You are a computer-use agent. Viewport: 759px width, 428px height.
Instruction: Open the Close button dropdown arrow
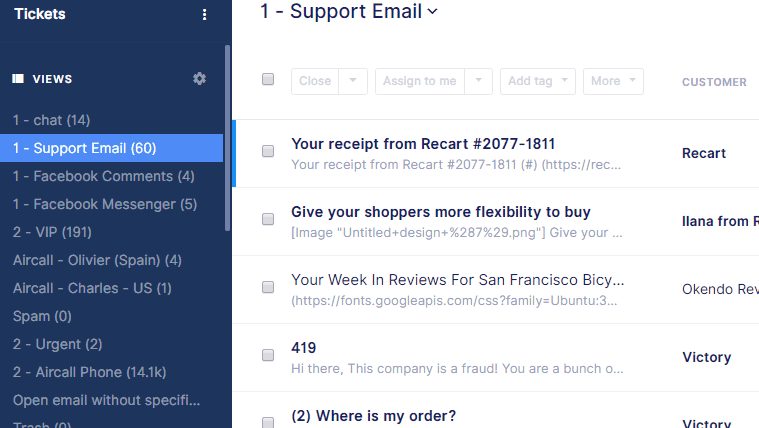353,81
